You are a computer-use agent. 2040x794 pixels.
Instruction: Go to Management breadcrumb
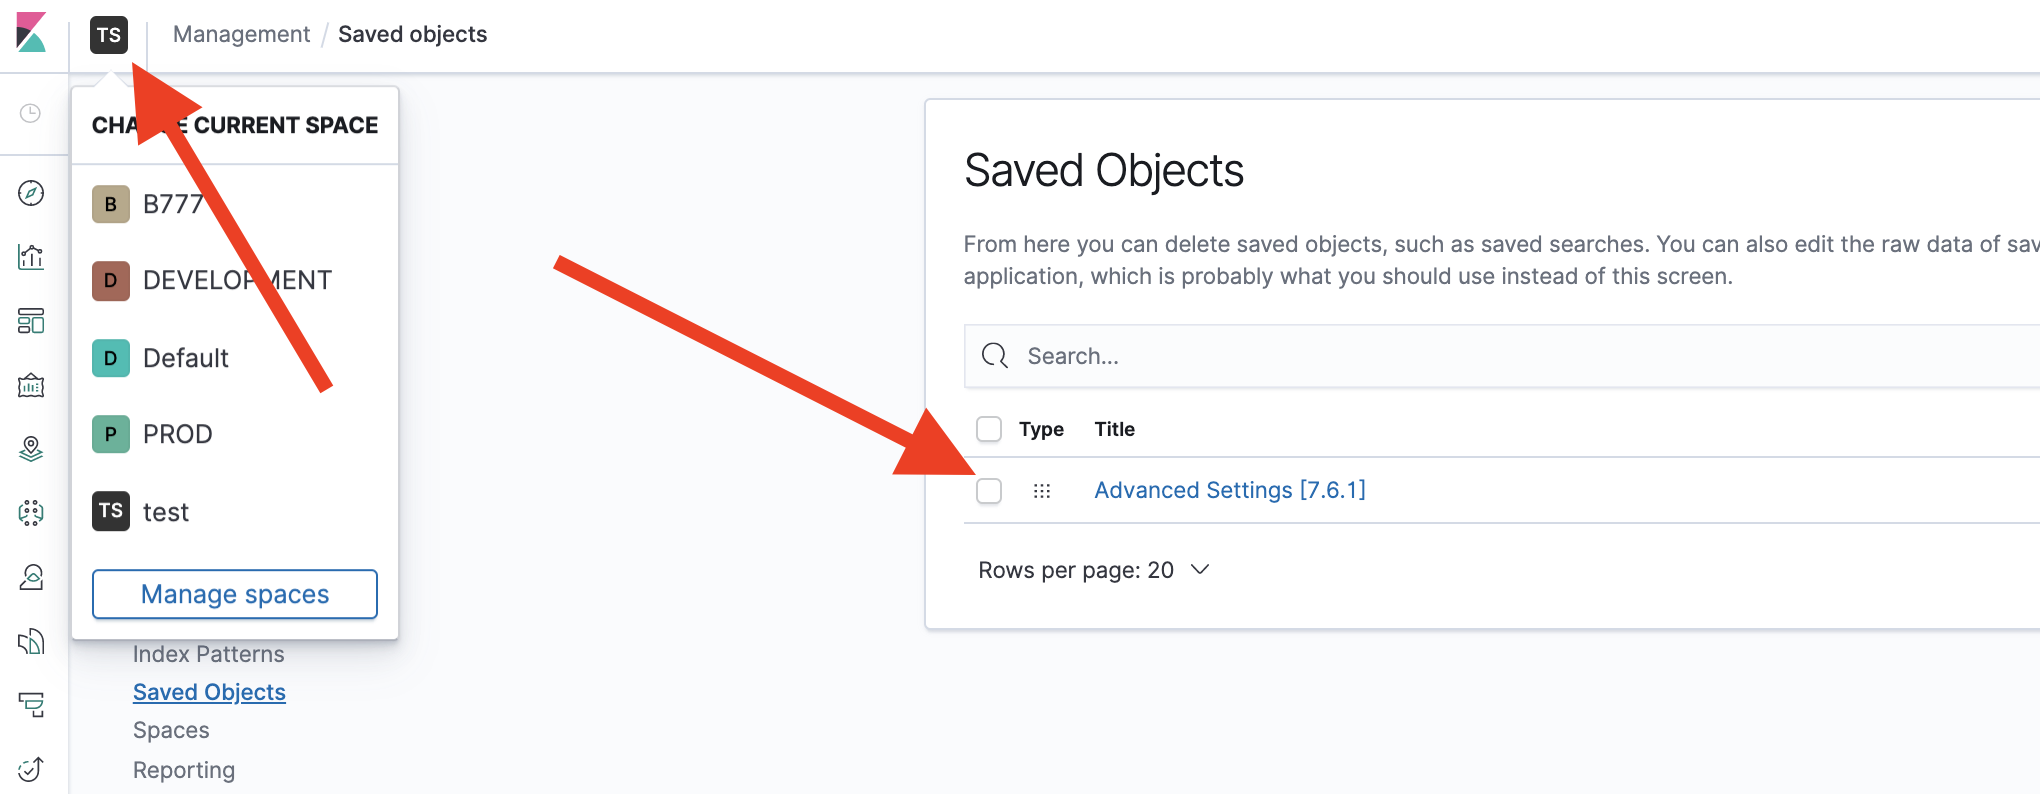pos(241,34)
